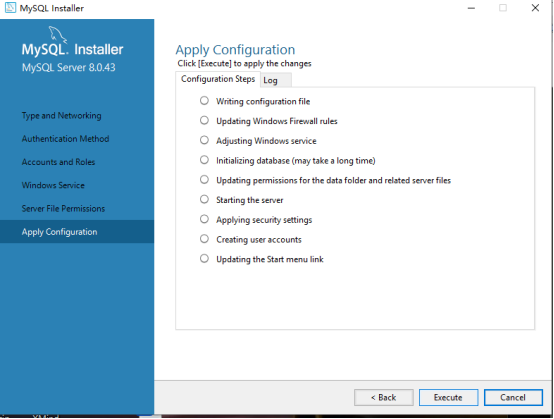Open Accounts and Roles step
Viewport: 554px width, 419px height.
(x=58, y=162)
